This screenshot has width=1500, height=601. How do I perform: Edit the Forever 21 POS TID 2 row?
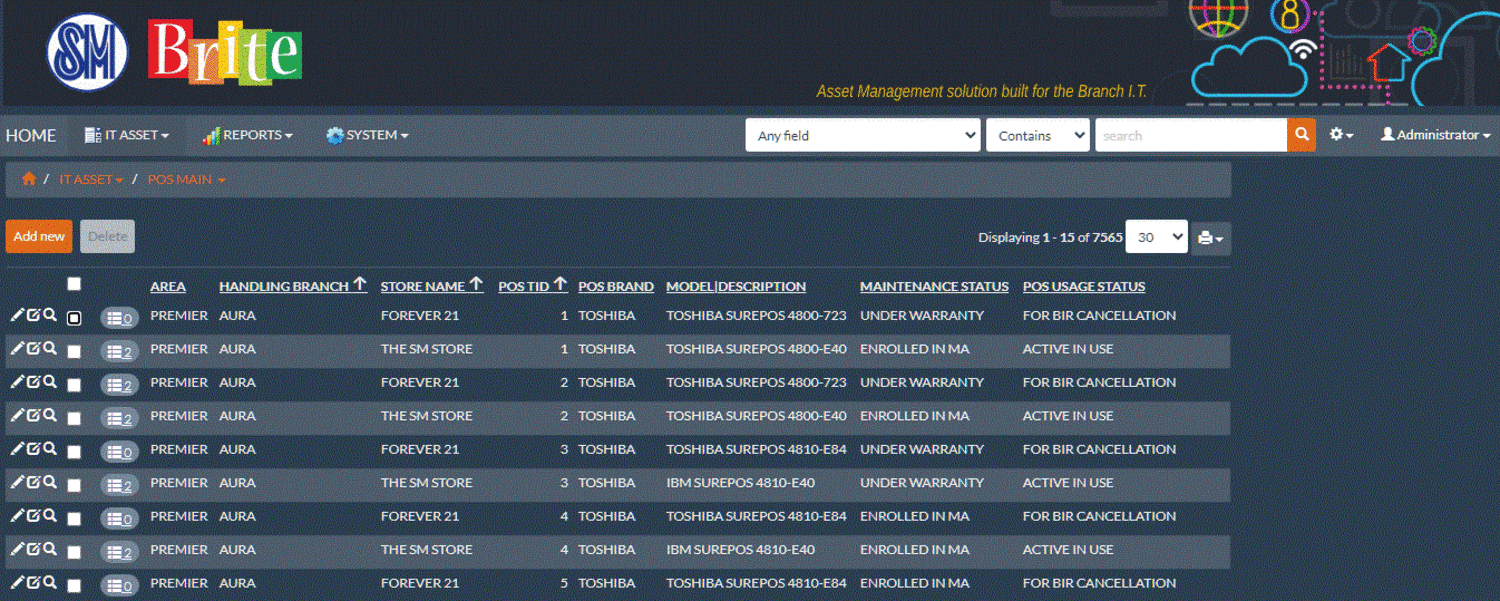pos(17,382)
